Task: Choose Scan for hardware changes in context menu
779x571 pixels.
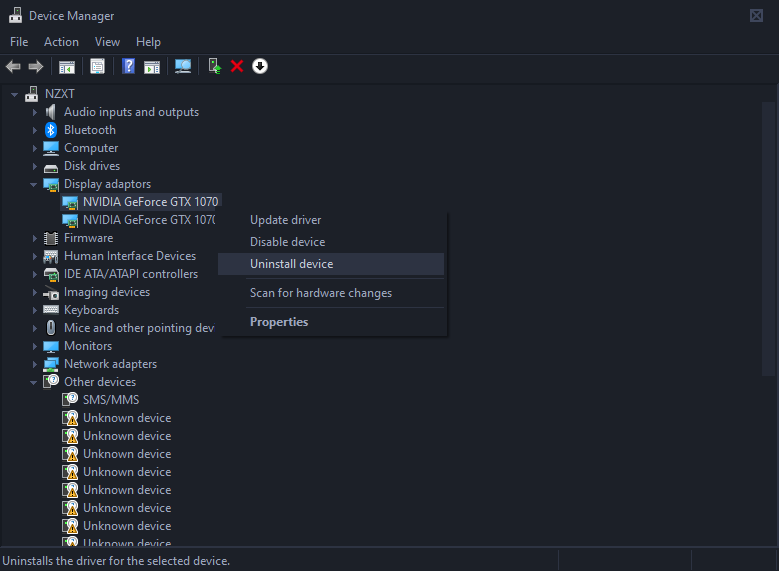Action: click(331, 293)
